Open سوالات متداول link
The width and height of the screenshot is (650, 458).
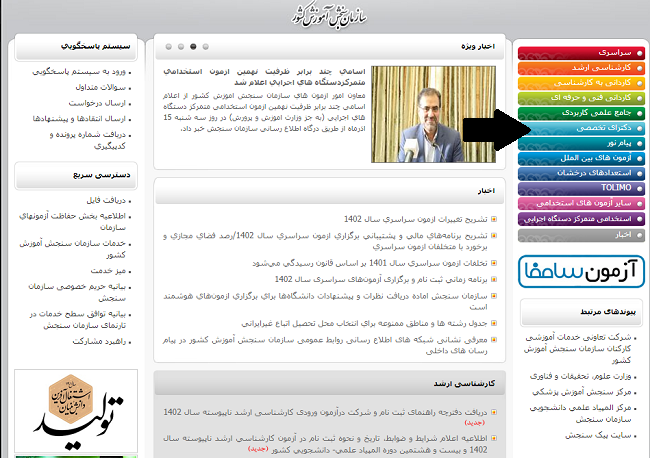[x=101, y=87]
